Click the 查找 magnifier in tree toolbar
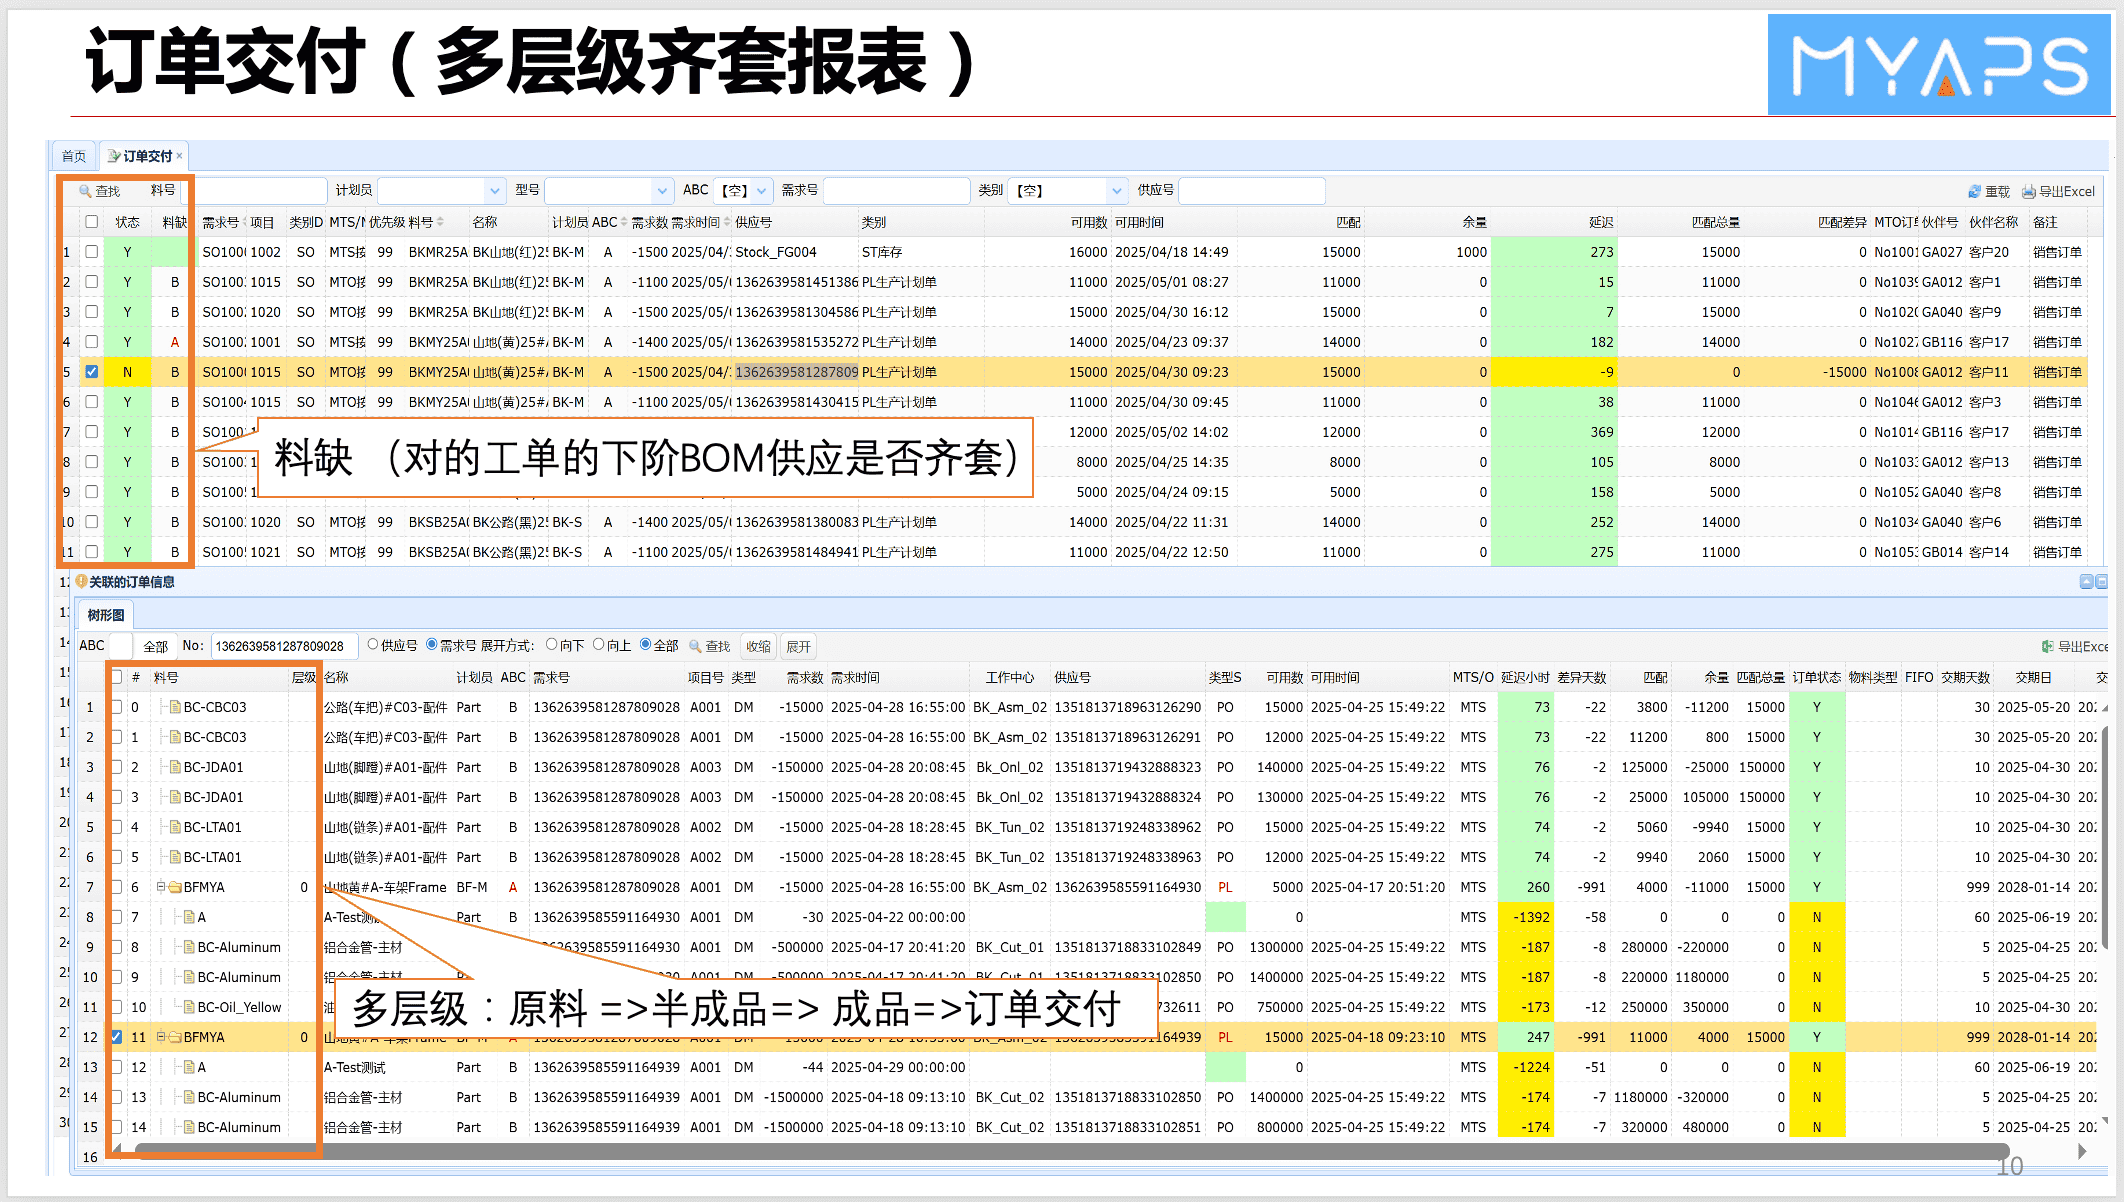 pyautogui.click(x=695, y=646)
